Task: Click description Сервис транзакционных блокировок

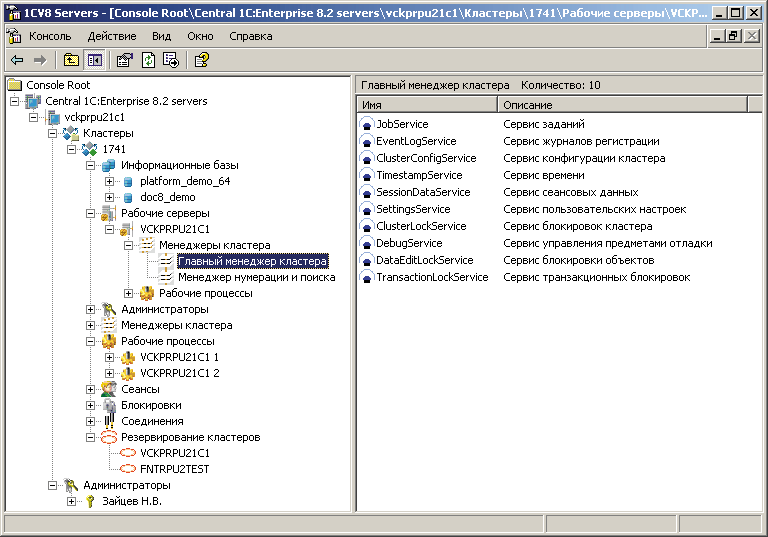Action: click(597, 277)
